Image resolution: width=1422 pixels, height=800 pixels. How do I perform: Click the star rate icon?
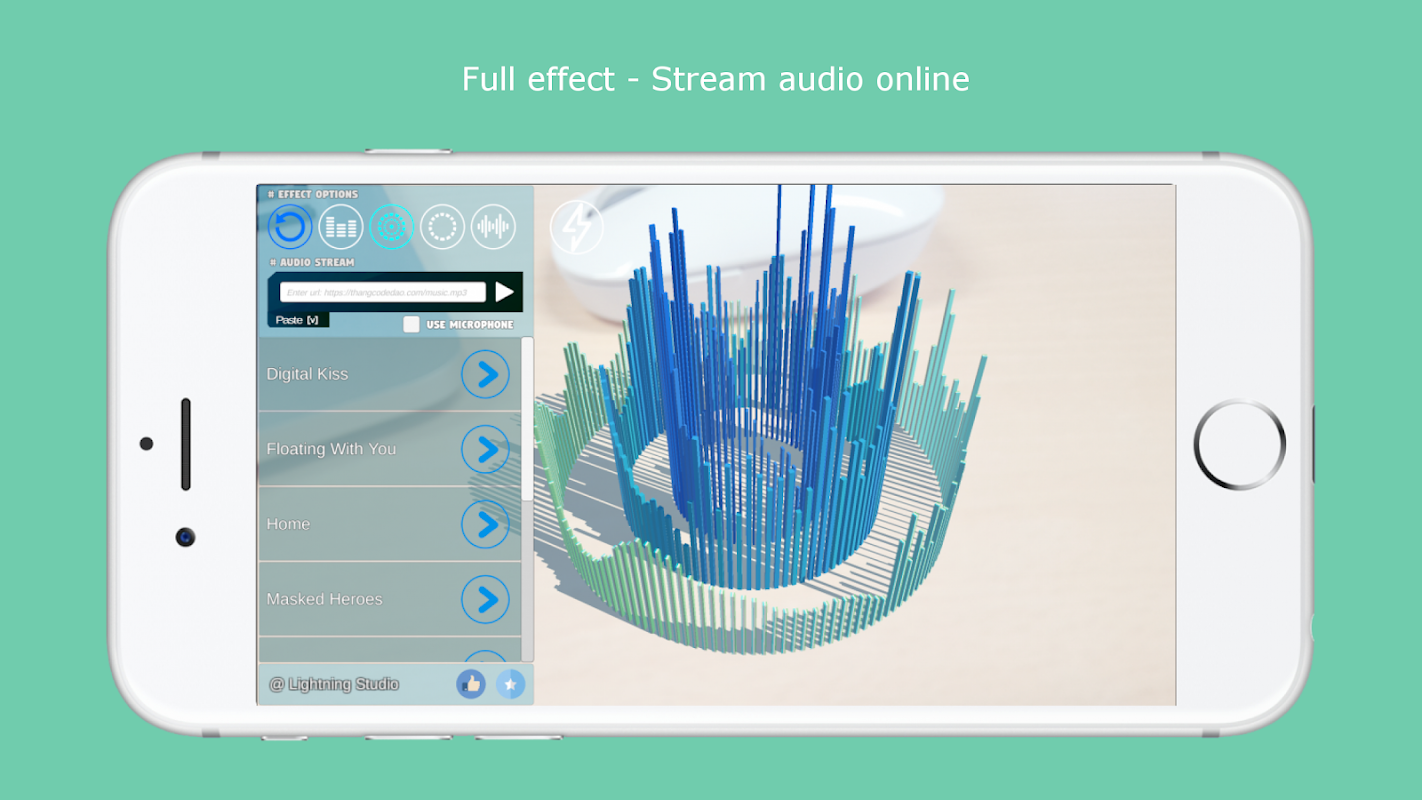tap(510, 684)
